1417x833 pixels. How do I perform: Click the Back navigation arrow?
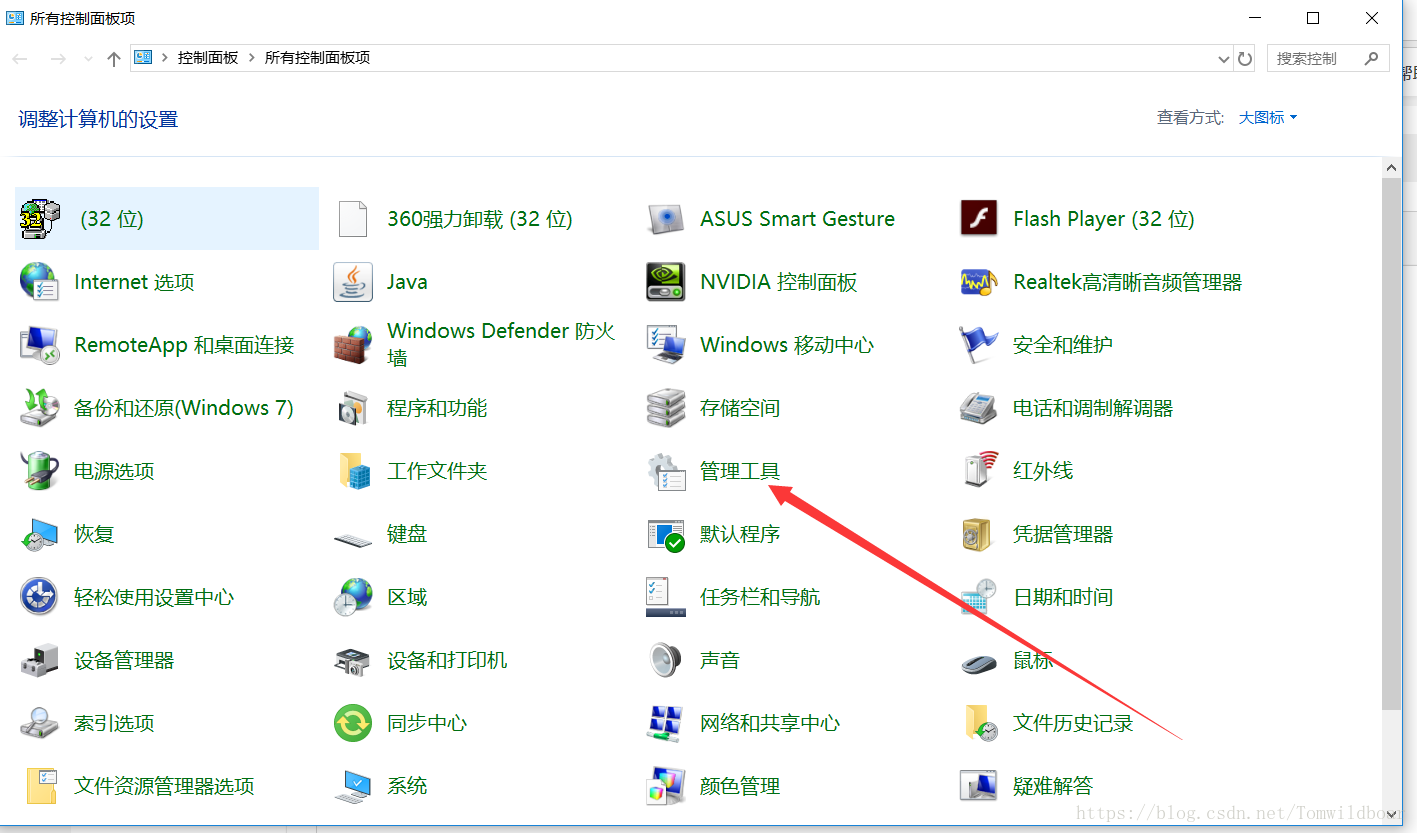20,59
